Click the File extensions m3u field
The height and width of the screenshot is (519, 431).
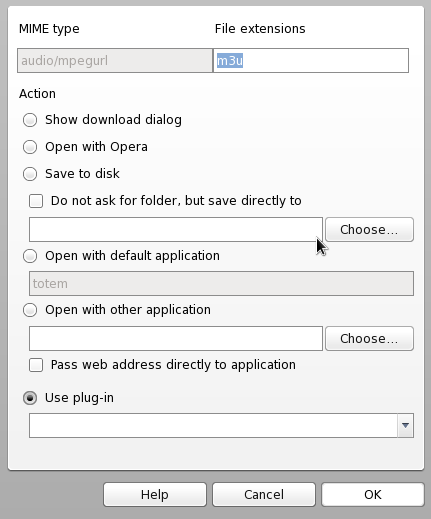coord(311,60)
